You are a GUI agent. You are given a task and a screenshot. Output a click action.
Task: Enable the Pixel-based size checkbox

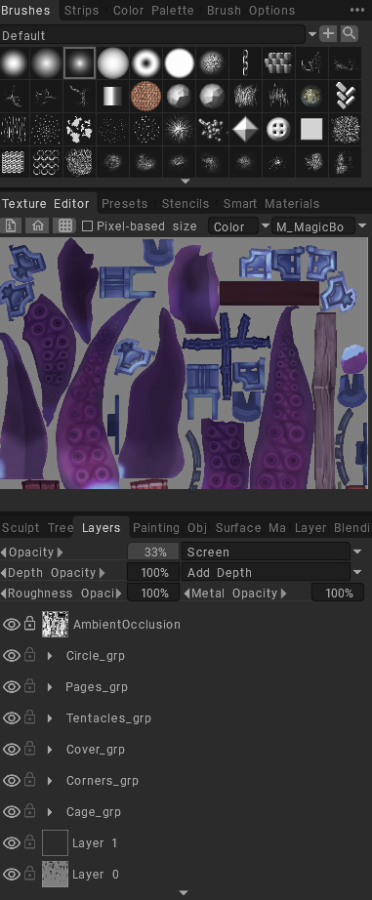click(87, 226)
